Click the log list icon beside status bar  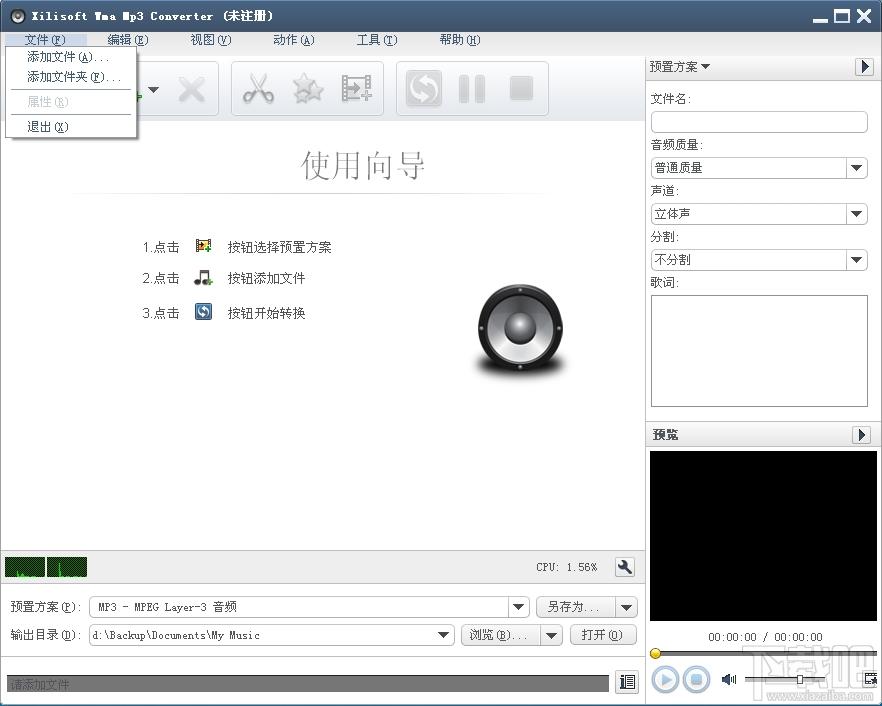(x=627, y=682)
